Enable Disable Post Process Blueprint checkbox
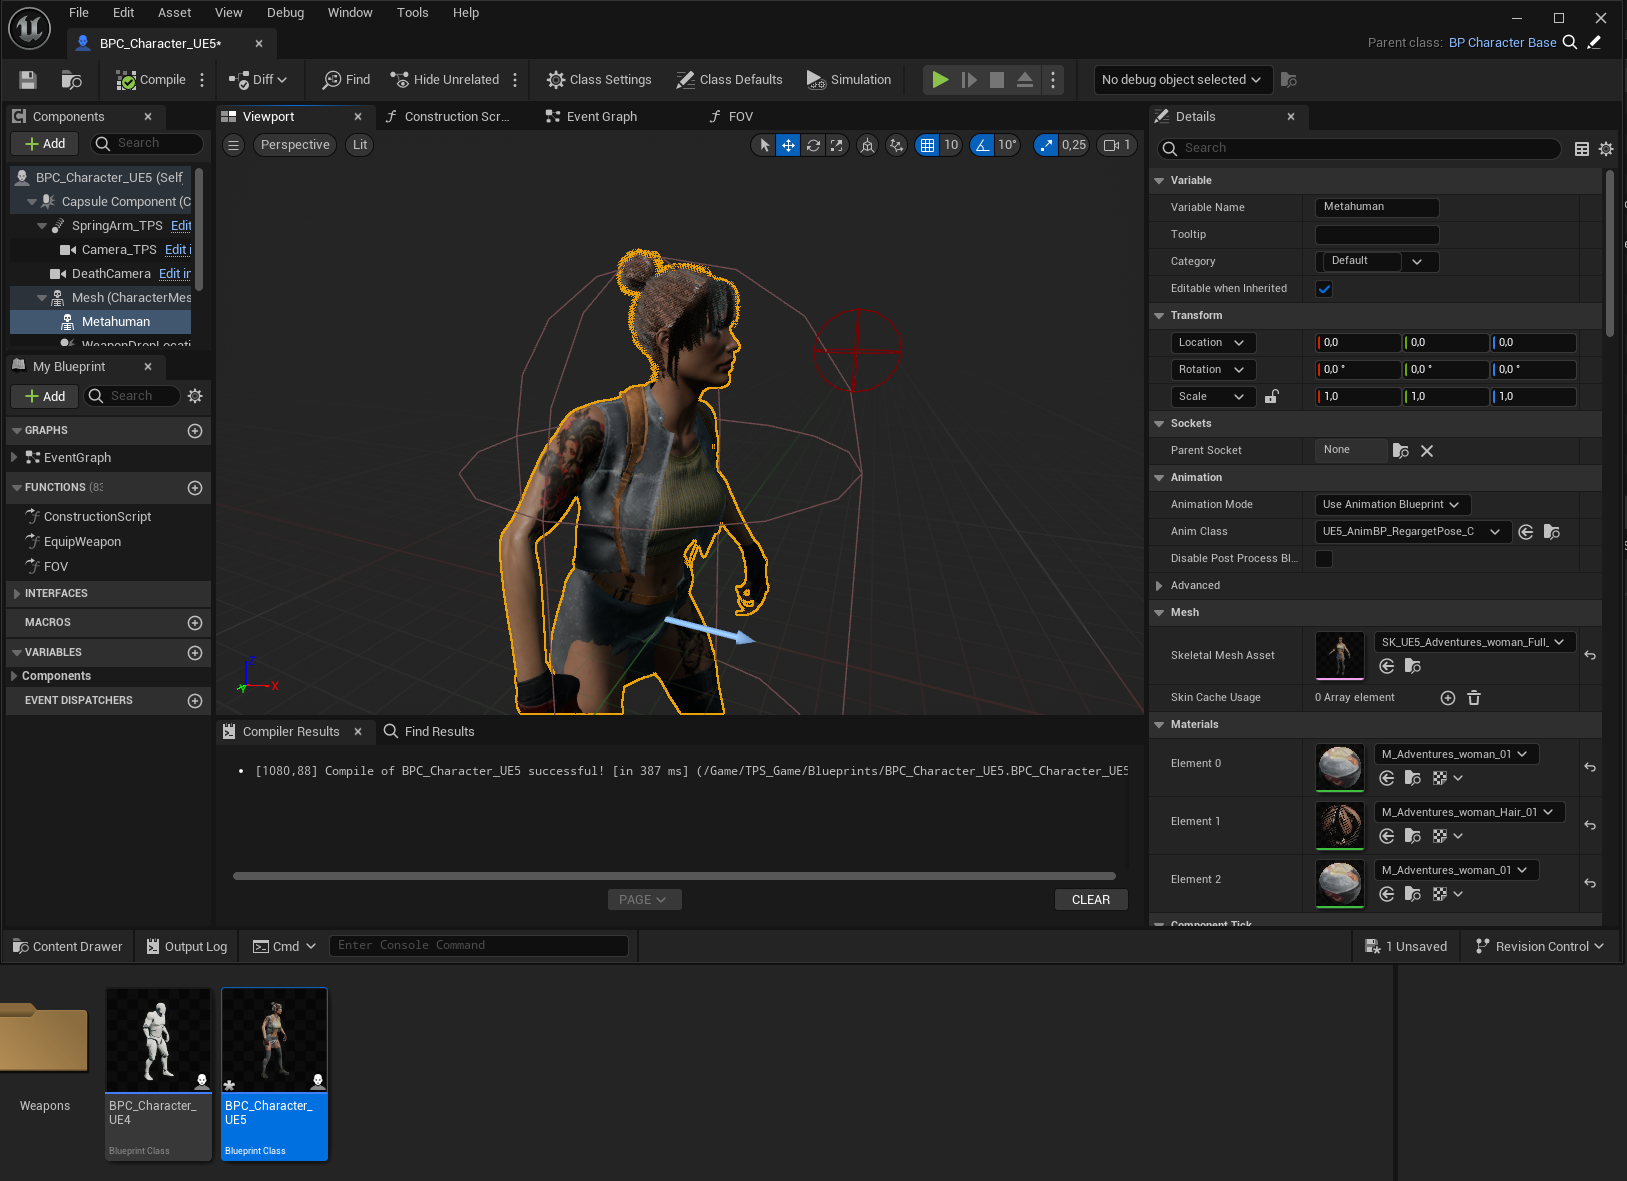The image size is (1627, 1181). click(x=1324, y=559)
